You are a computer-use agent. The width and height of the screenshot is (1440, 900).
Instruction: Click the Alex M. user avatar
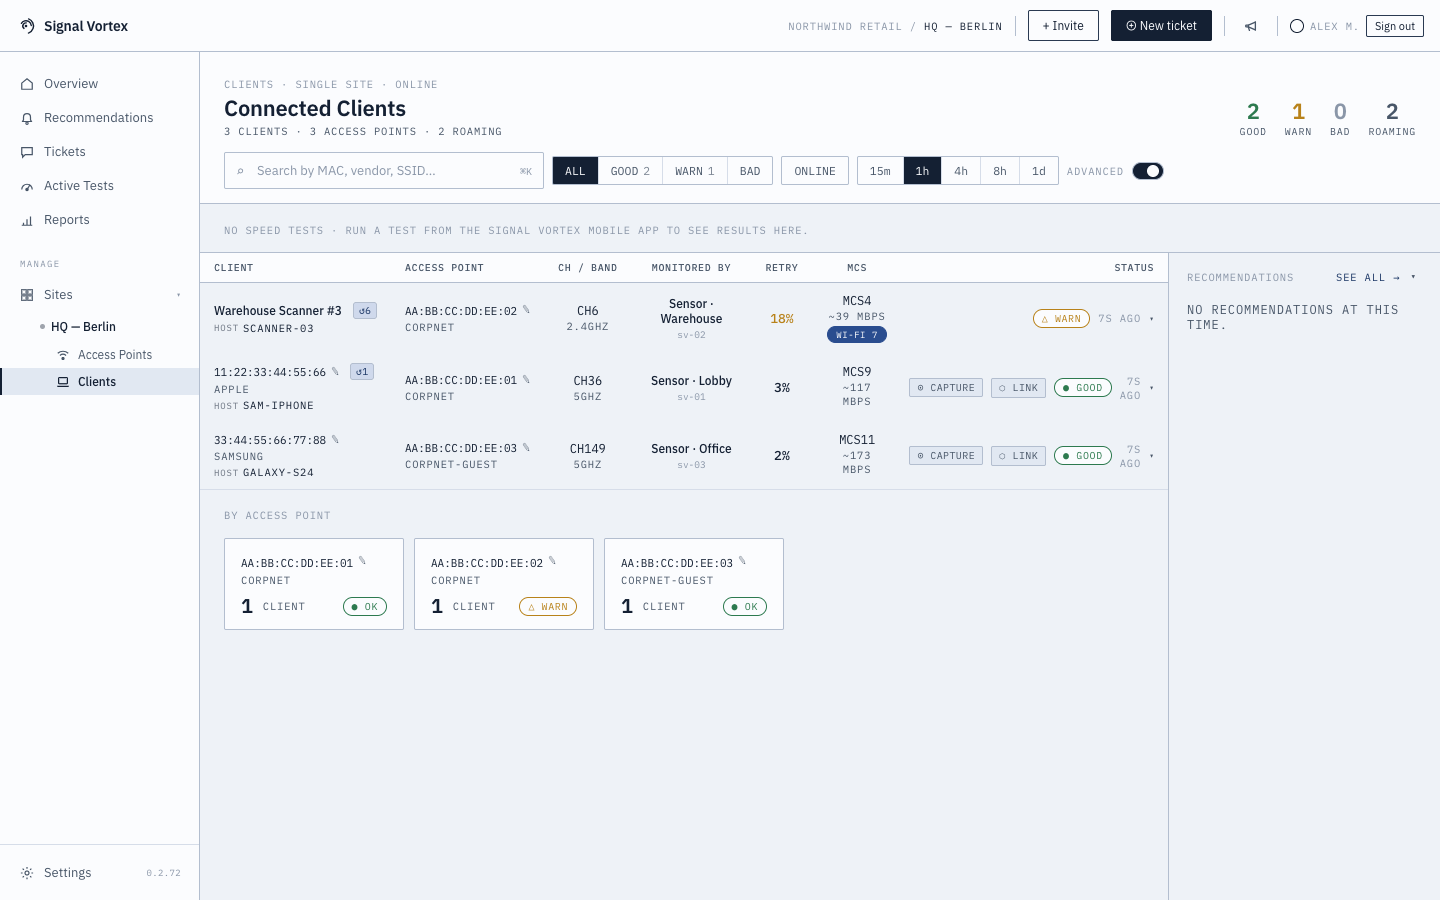[x=1297, y=26]
